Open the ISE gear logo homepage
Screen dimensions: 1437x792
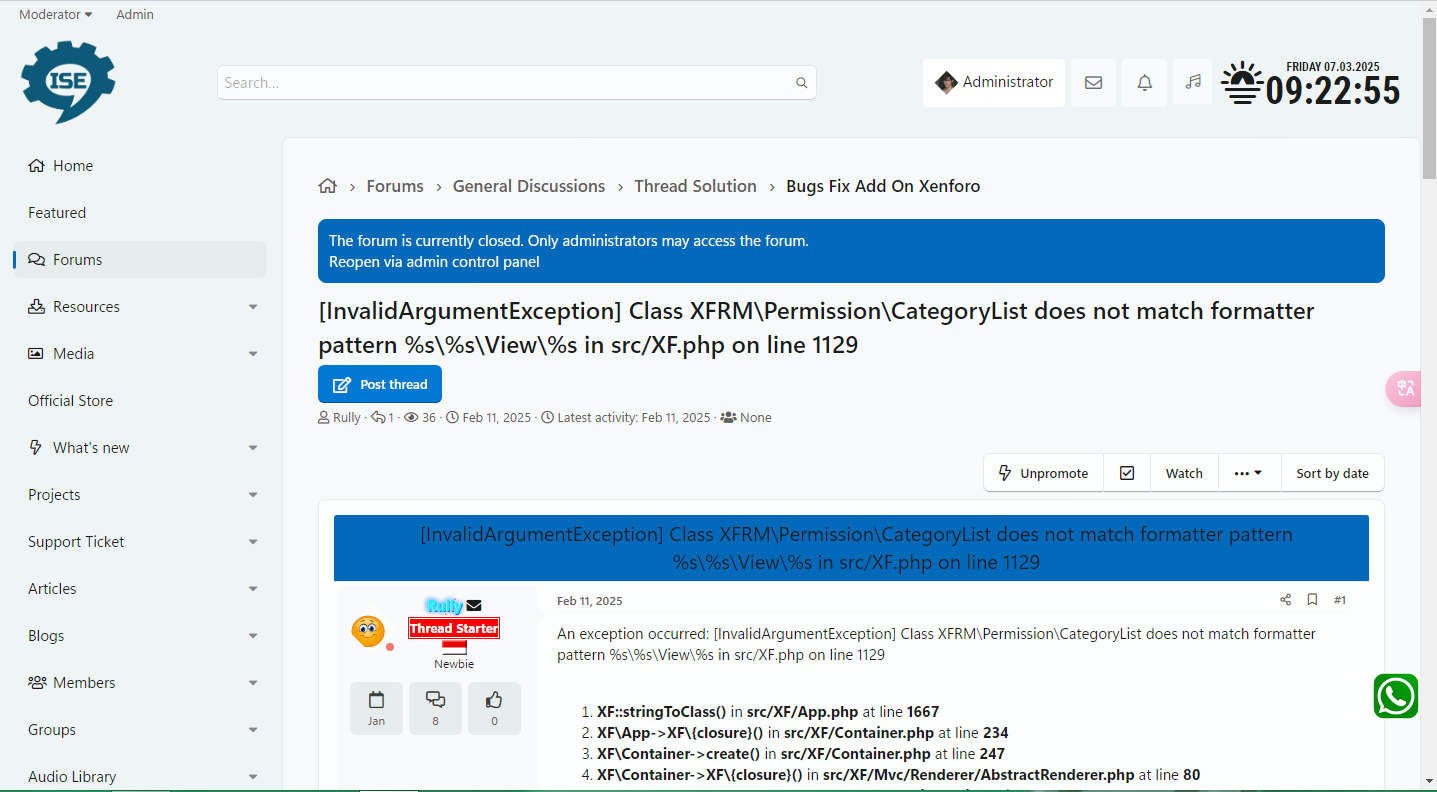(68, 82)
